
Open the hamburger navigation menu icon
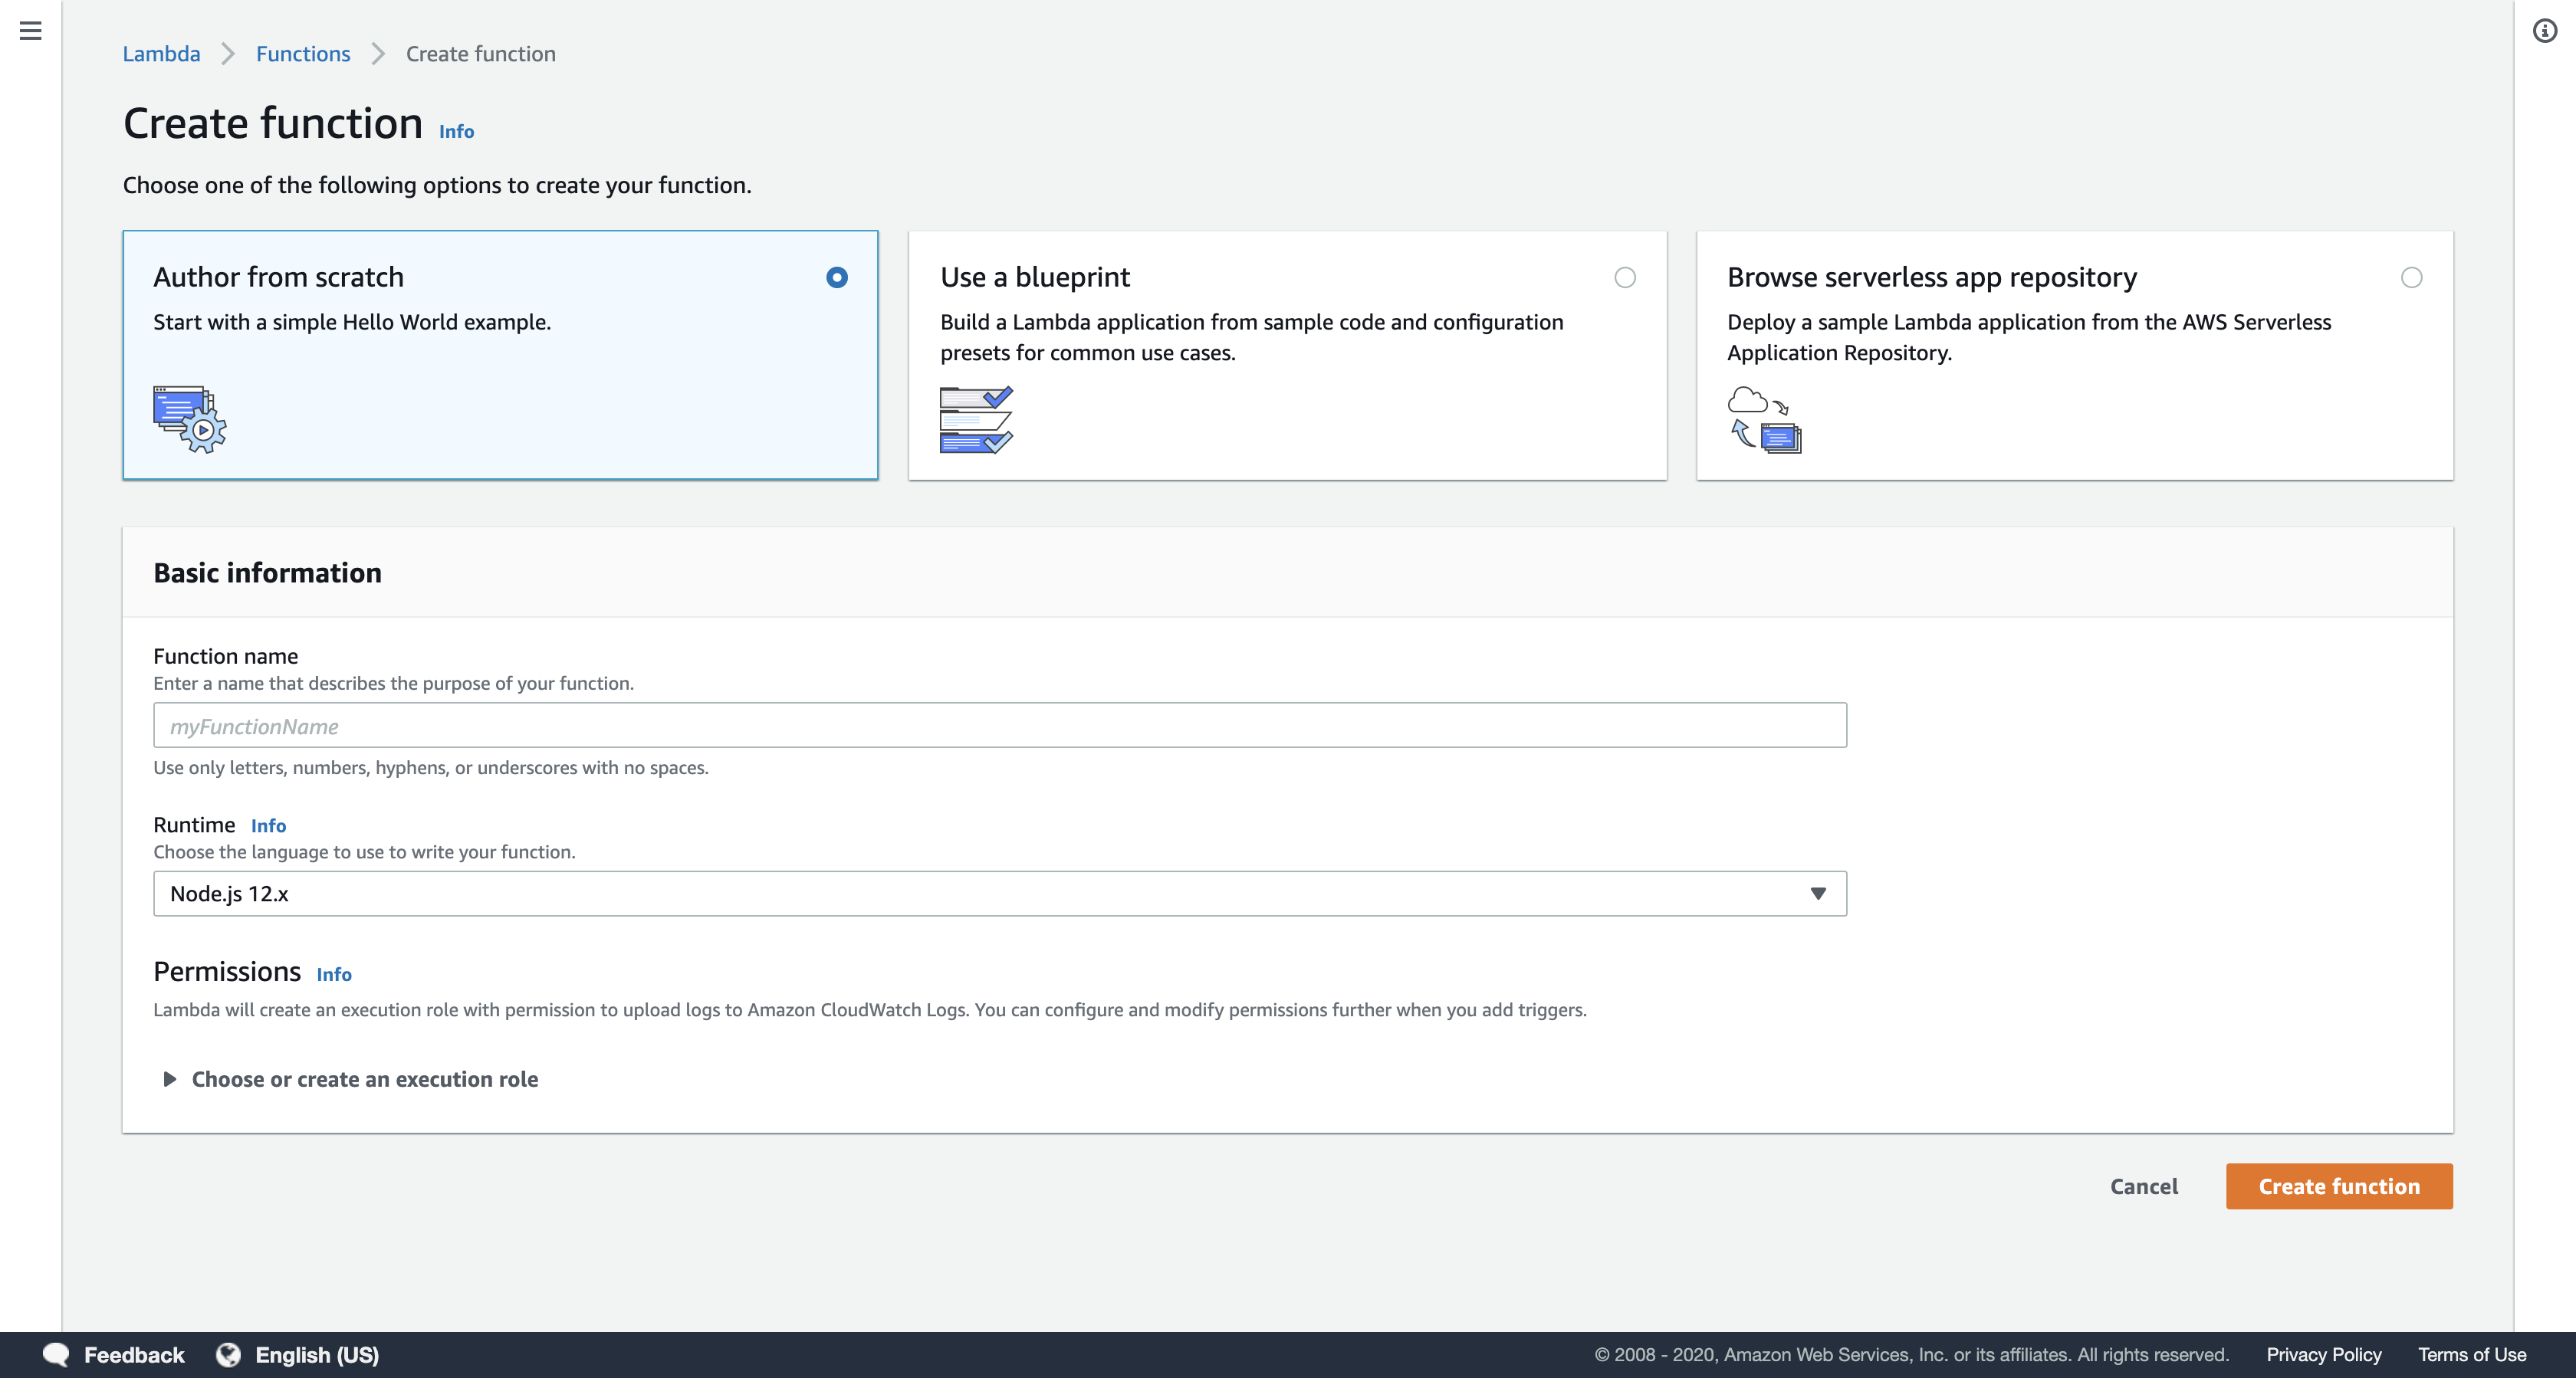(30, 31)
